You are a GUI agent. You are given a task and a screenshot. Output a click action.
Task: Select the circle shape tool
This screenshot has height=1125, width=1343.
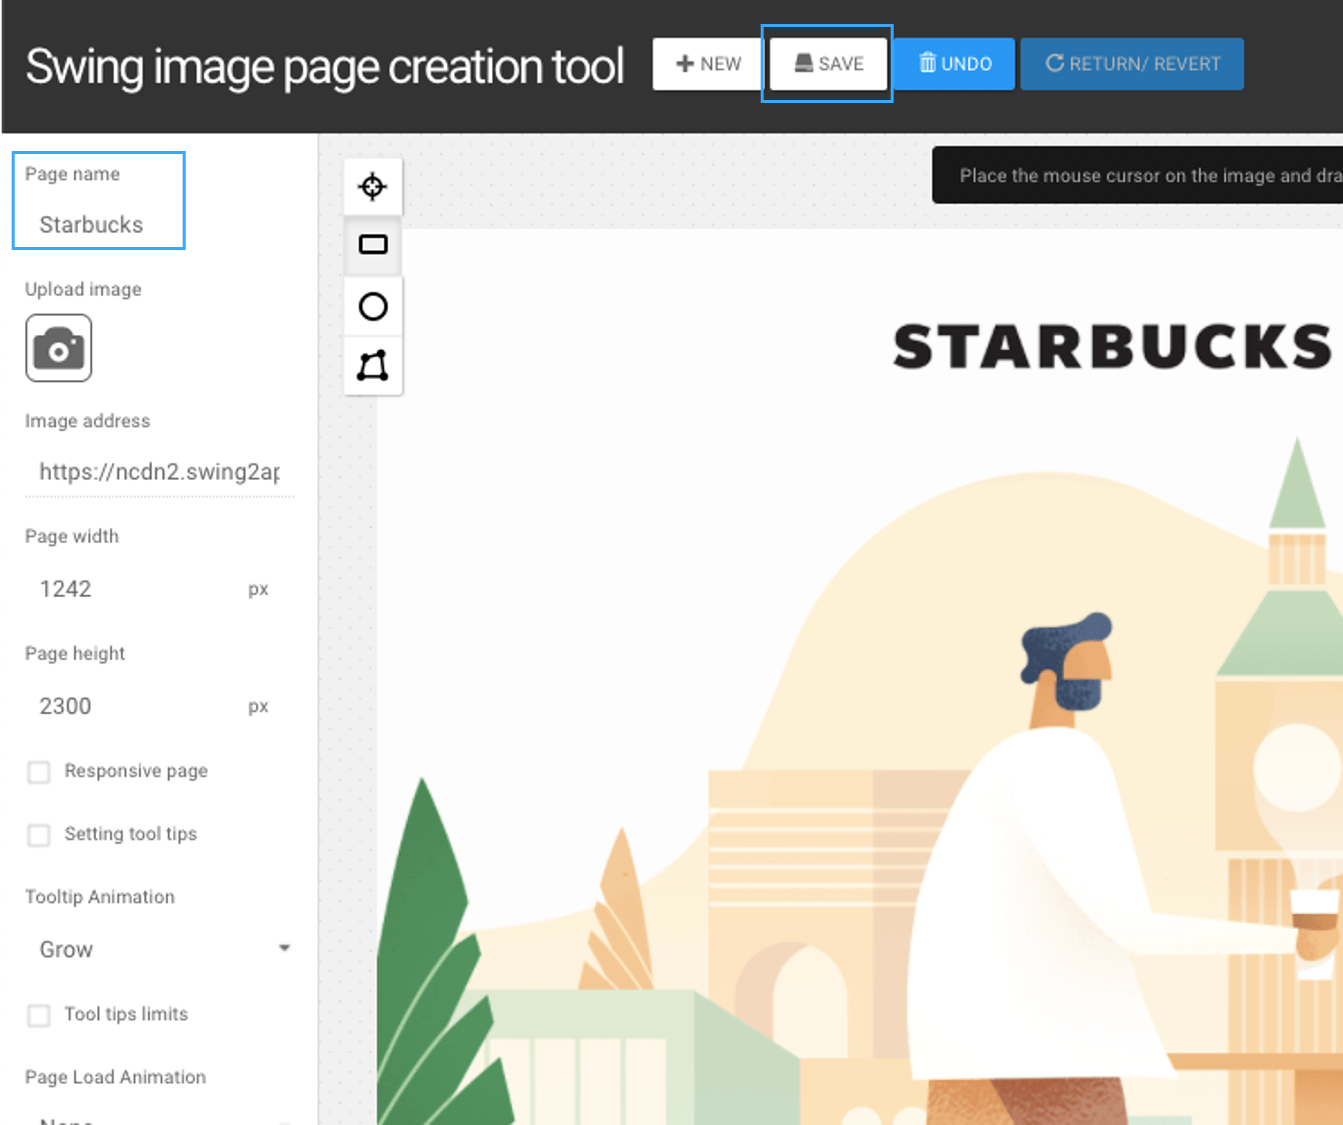coord(372,306)
